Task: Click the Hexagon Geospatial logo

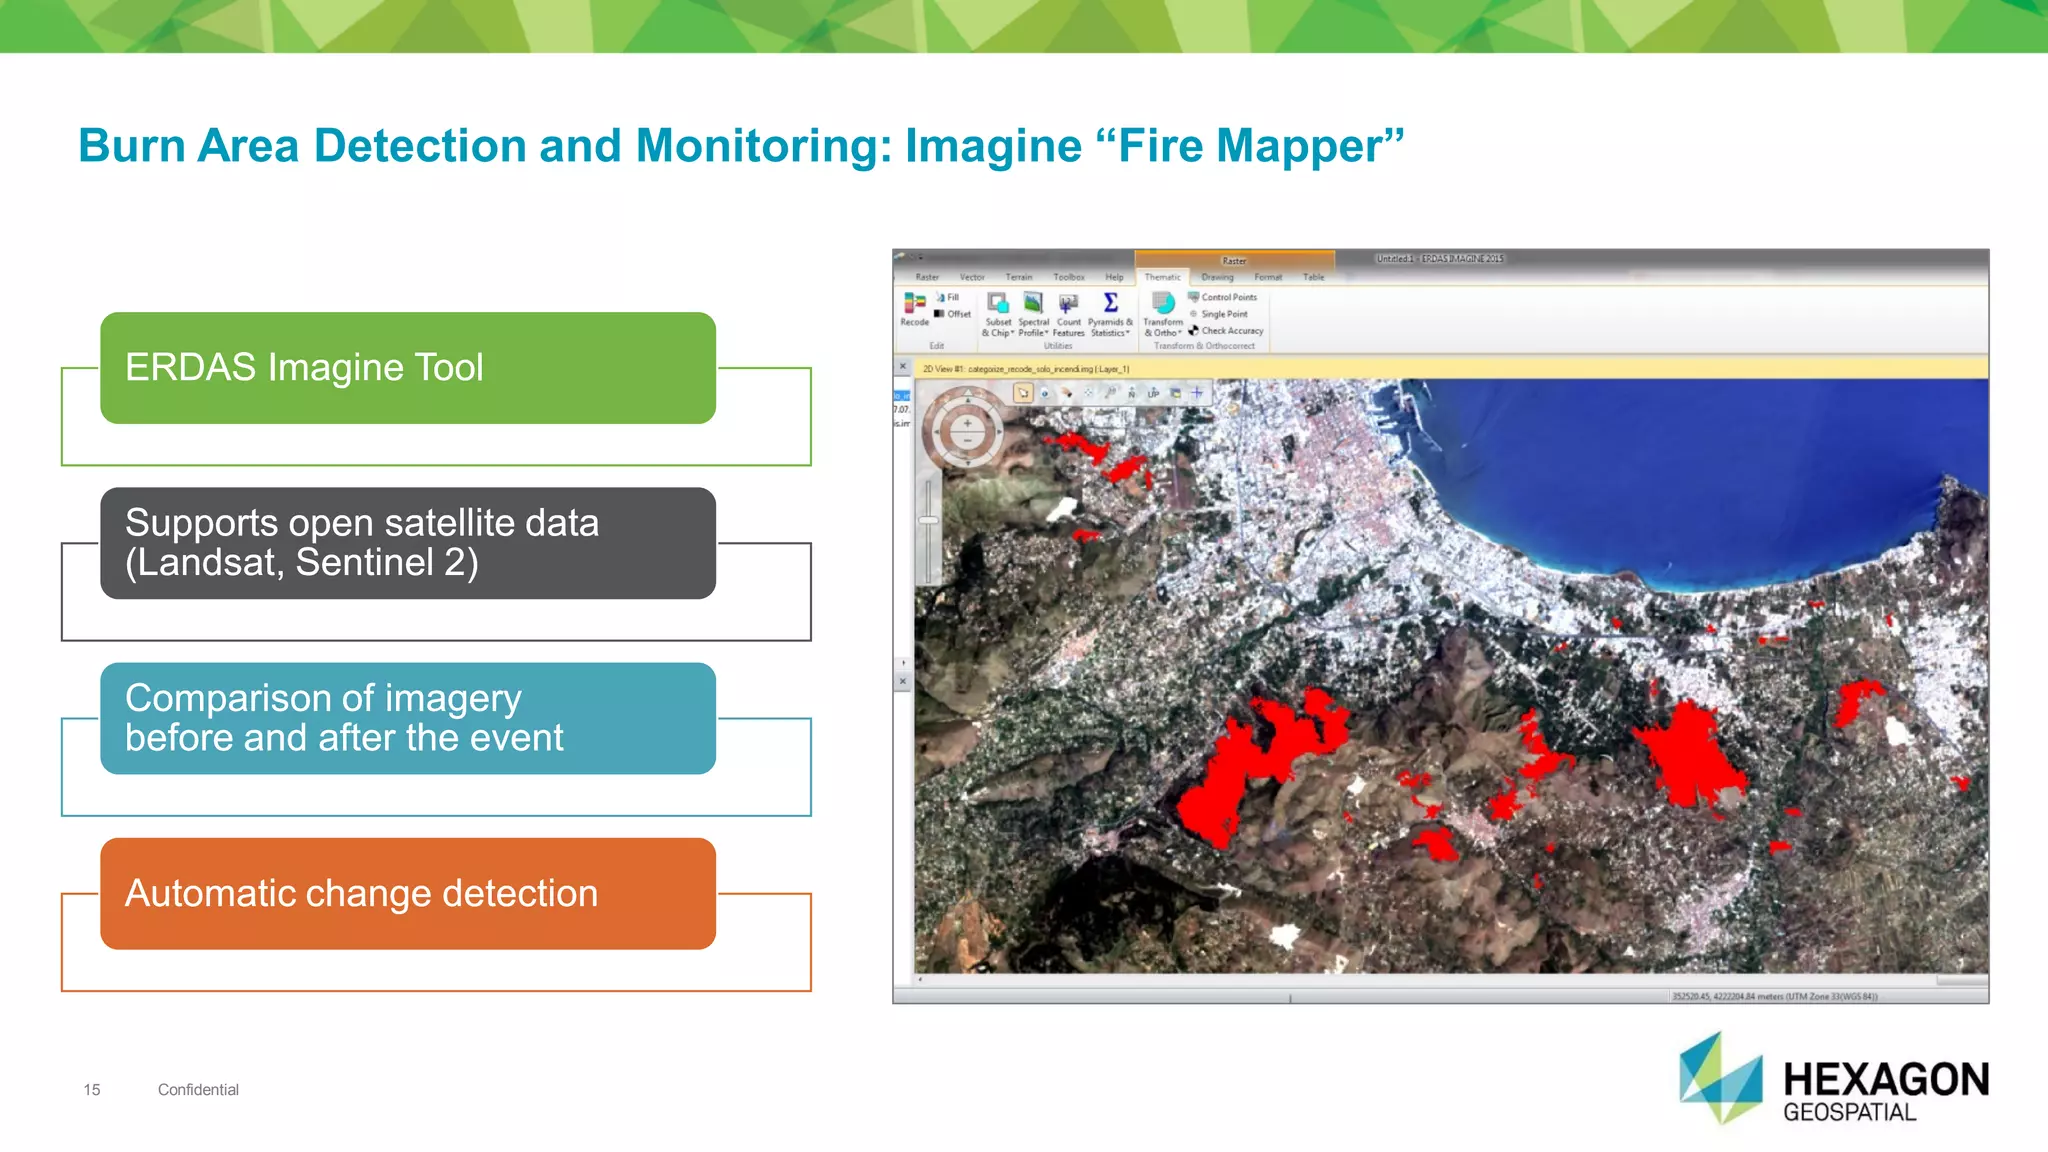Action: coord(1833,1078)
